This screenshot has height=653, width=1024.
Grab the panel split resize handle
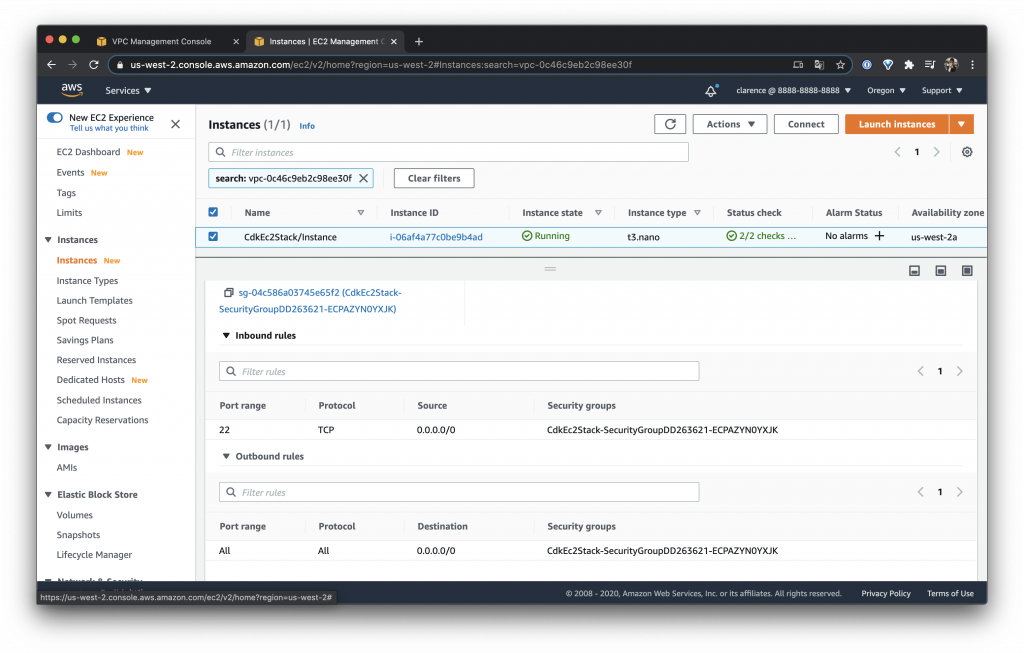551,268
